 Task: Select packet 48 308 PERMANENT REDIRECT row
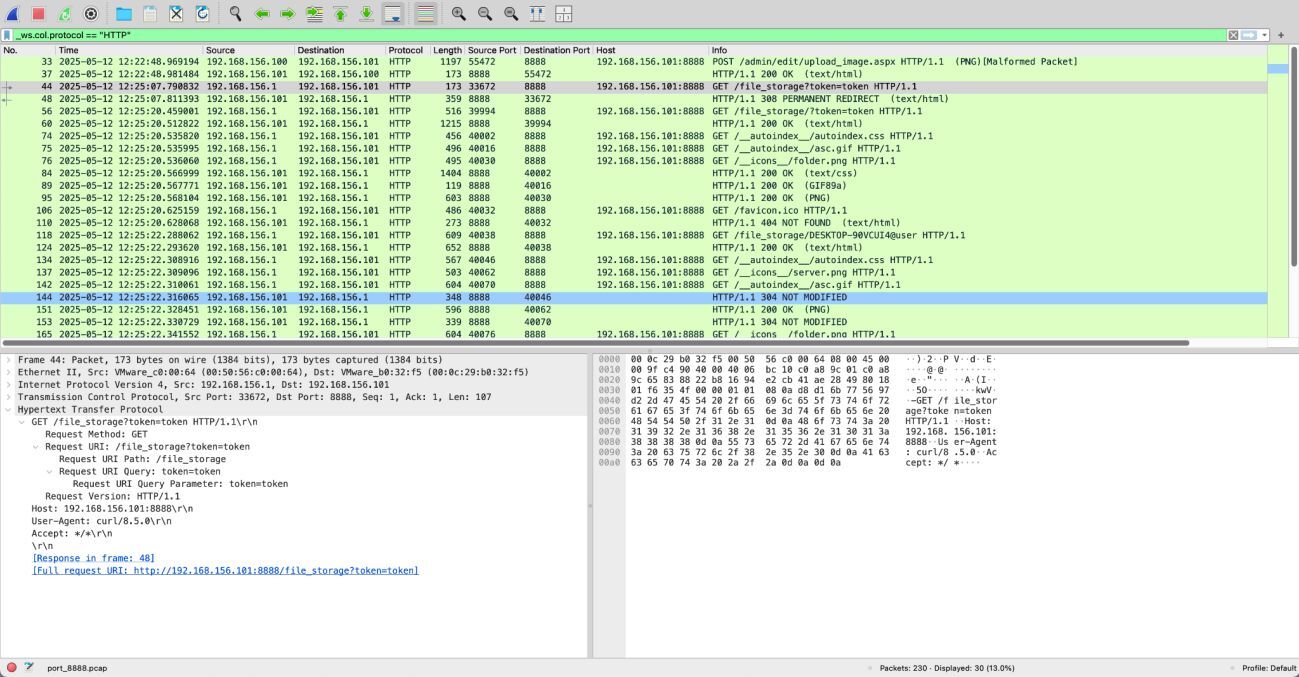coord(633,99)
